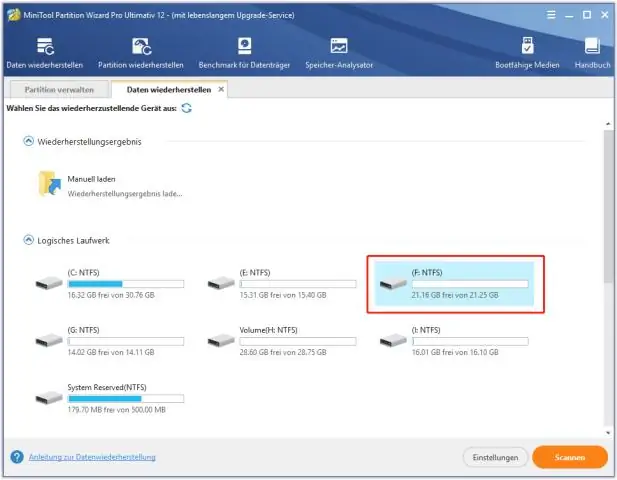
Task: Click text 179.70 MB frei von 500.00 MB
Action: click(x=116, y=410)
